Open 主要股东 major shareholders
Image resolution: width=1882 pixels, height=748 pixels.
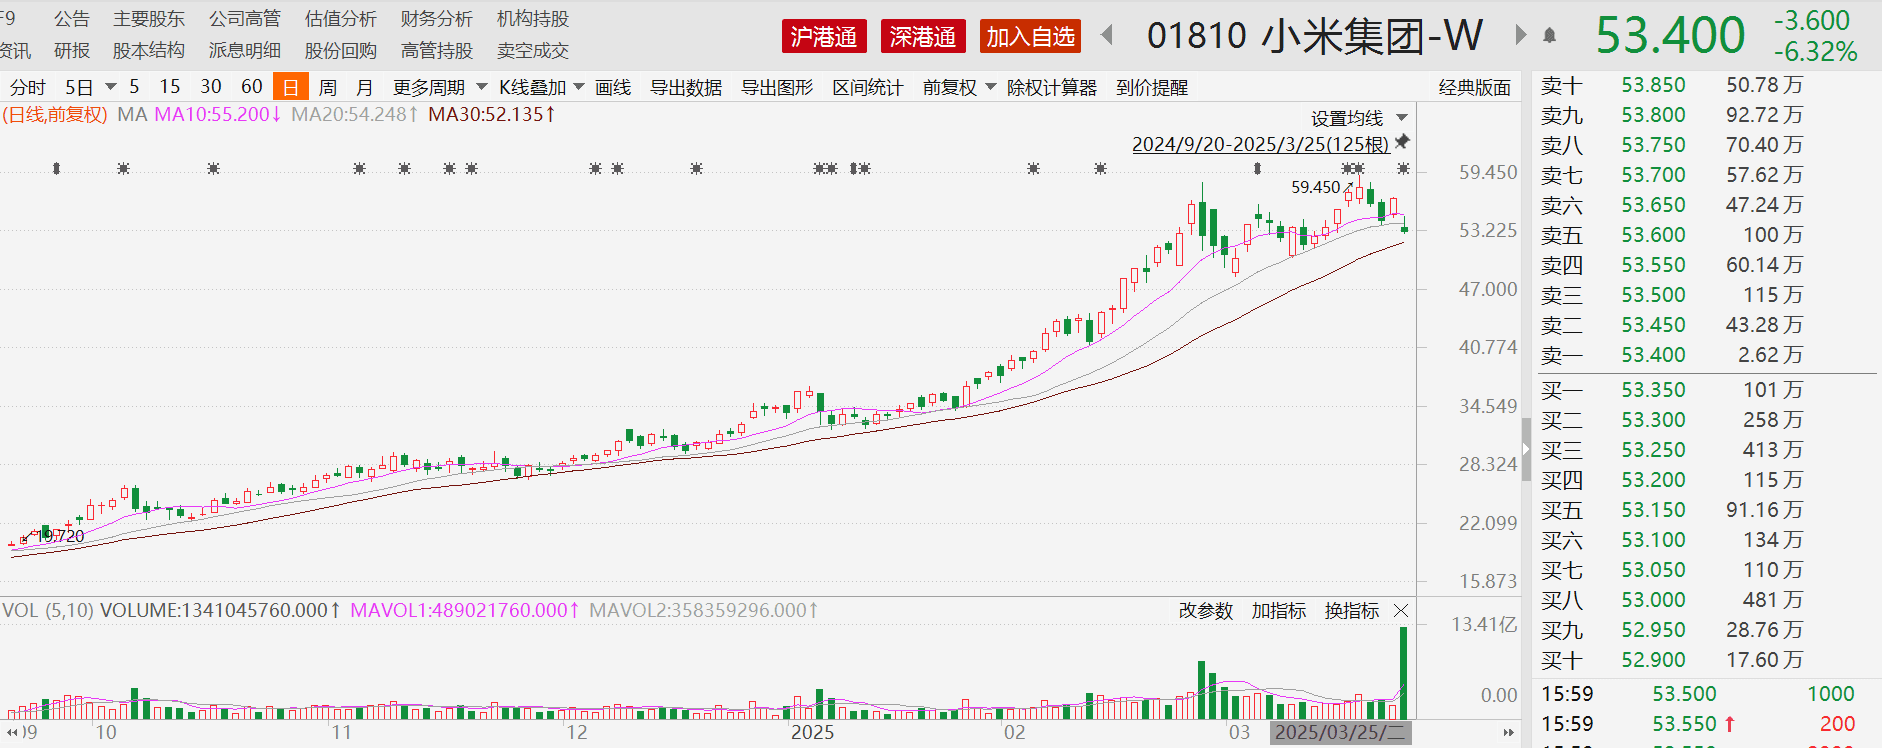coord(149,19)
